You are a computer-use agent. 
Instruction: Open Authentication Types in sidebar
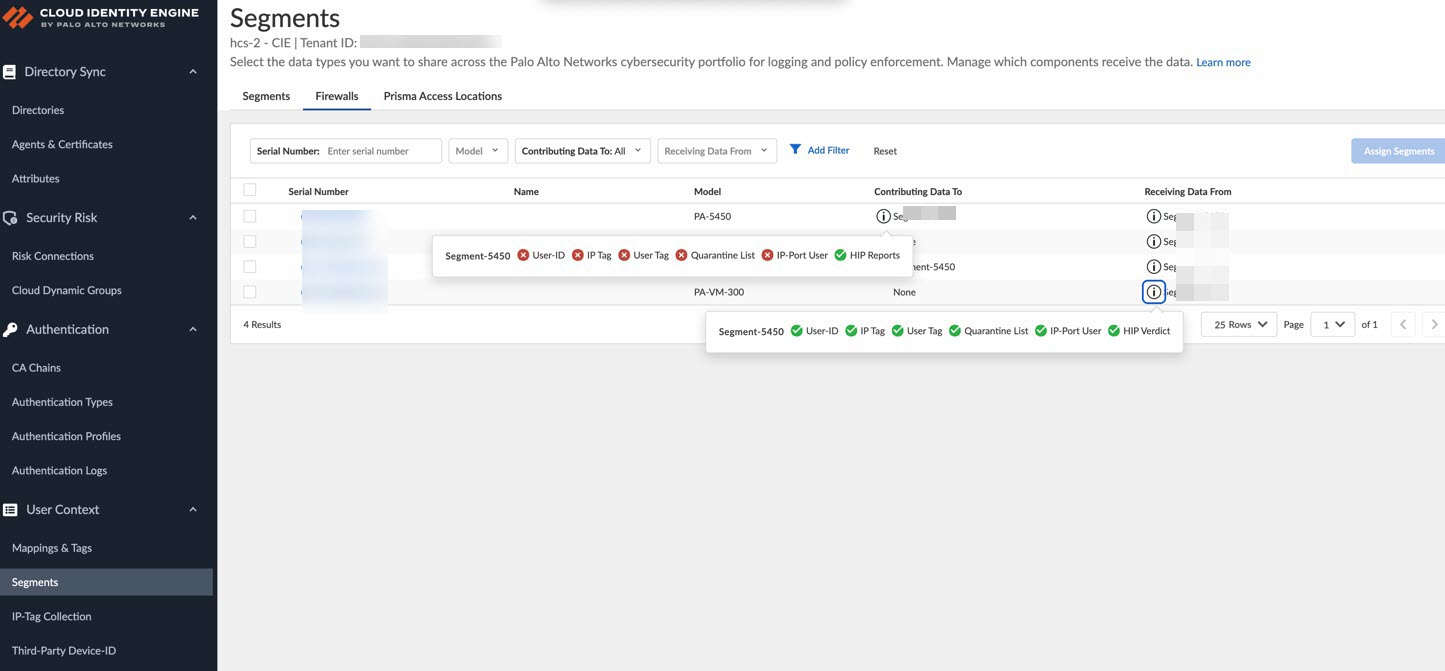[62, 402]
